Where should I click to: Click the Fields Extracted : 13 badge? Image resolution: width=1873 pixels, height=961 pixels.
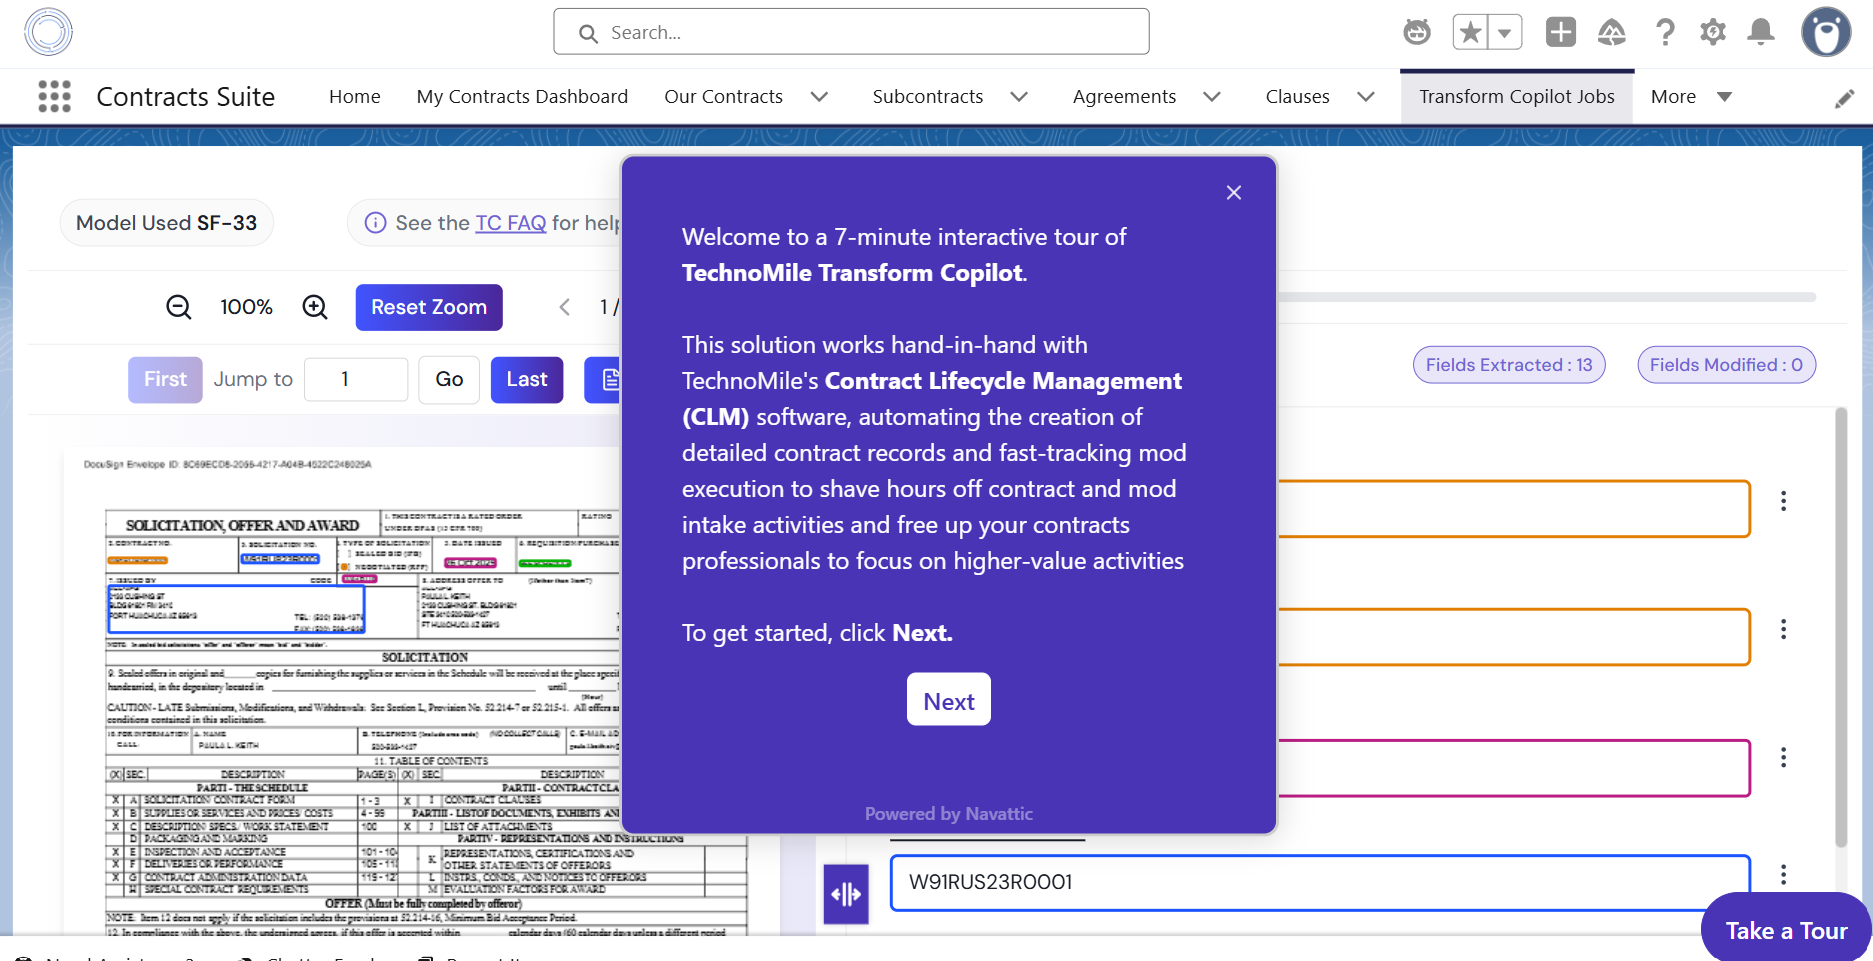1509,365
